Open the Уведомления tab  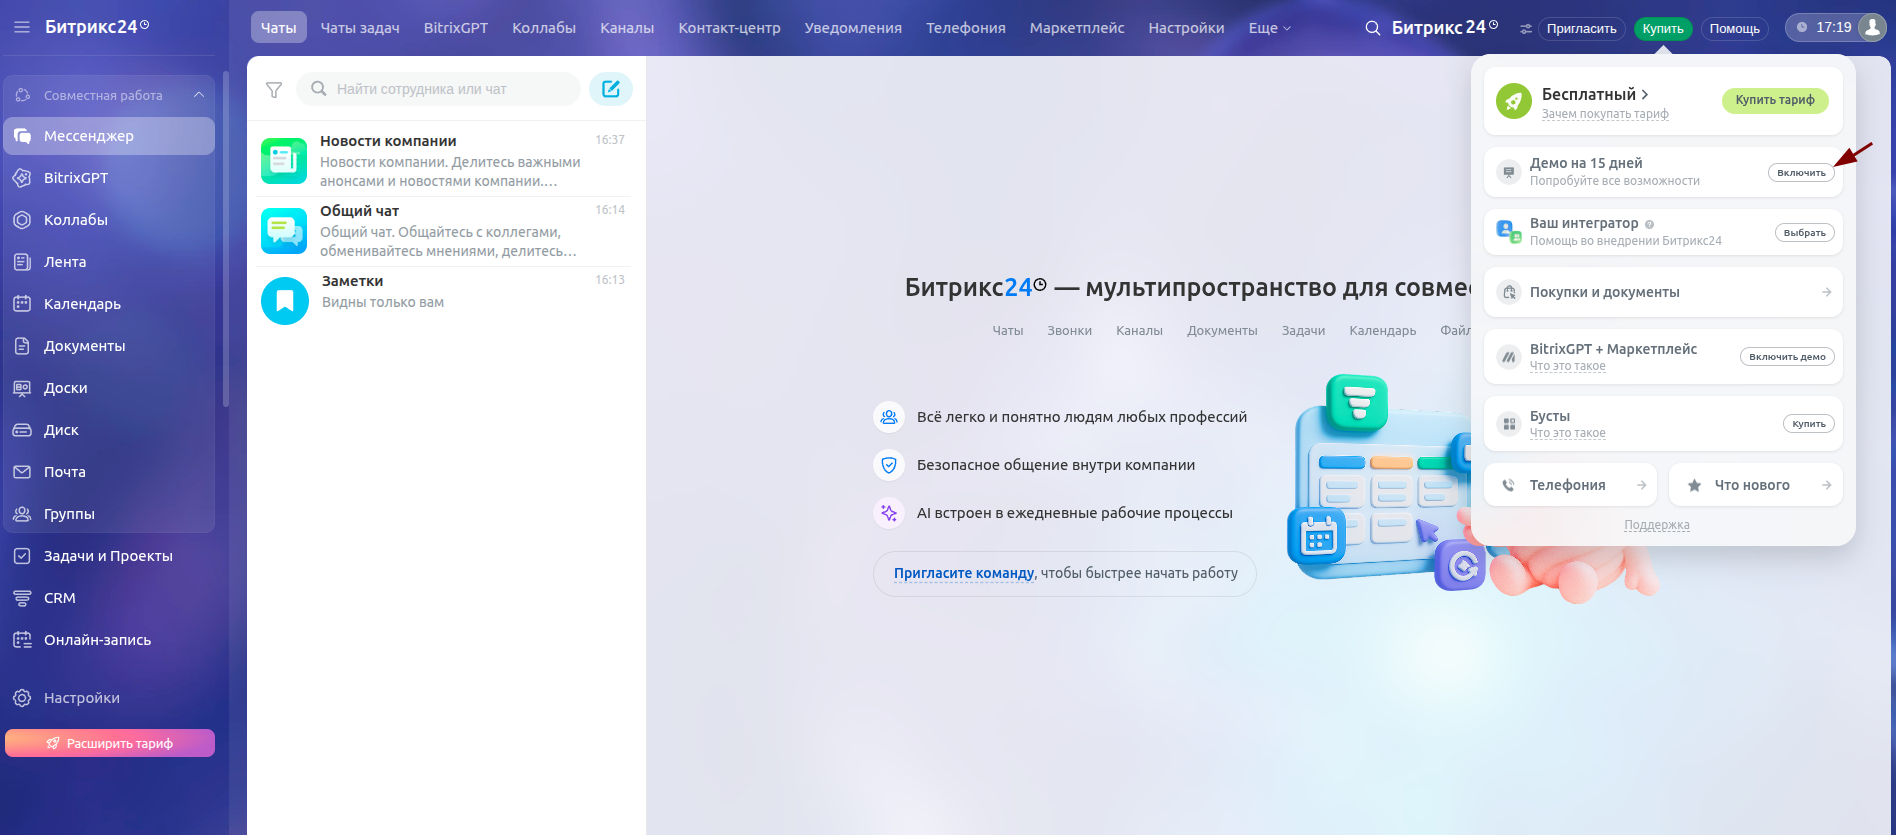click(x=853, y=28)
